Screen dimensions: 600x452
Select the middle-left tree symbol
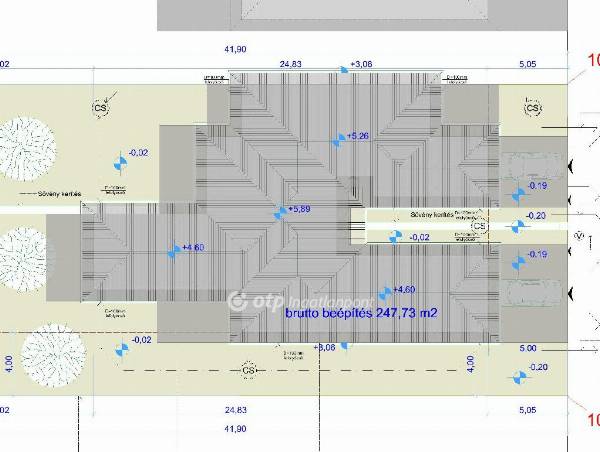pyautogui.click(x=23, y=258)
